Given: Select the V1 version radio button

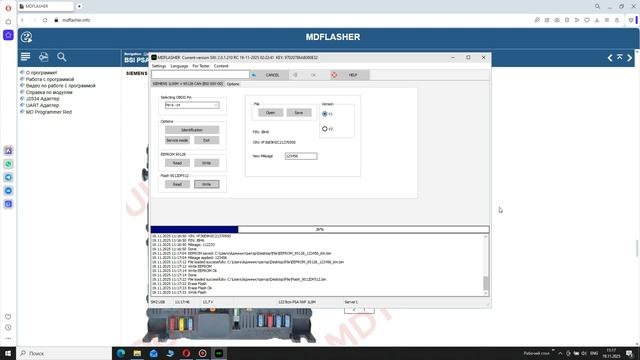Looking at the screenshot, I should [325, 114].
